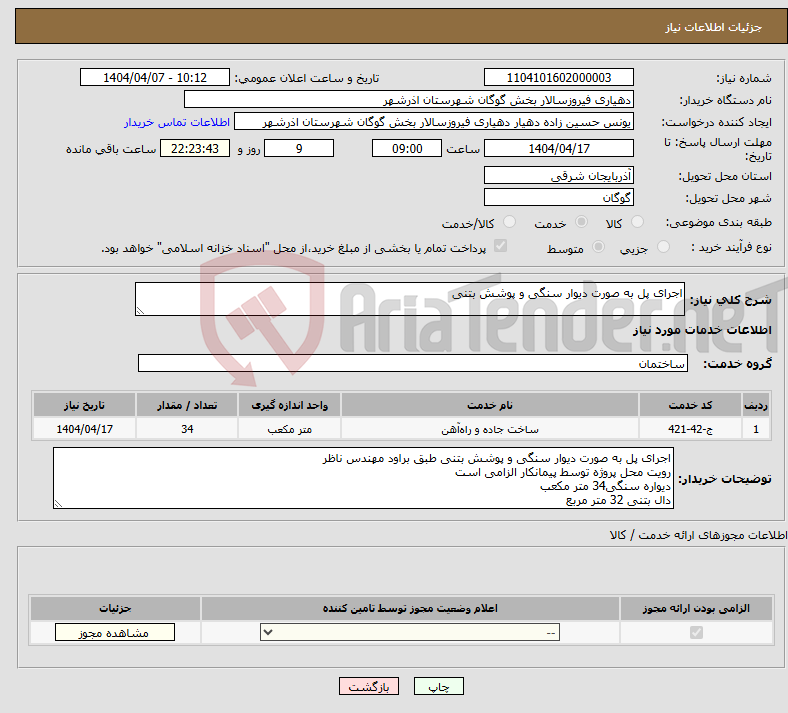Toggle the اسناد خزانه اسلامی payment checkbox
The width and height of the screenshot is (788, 713).
(501, 246)
